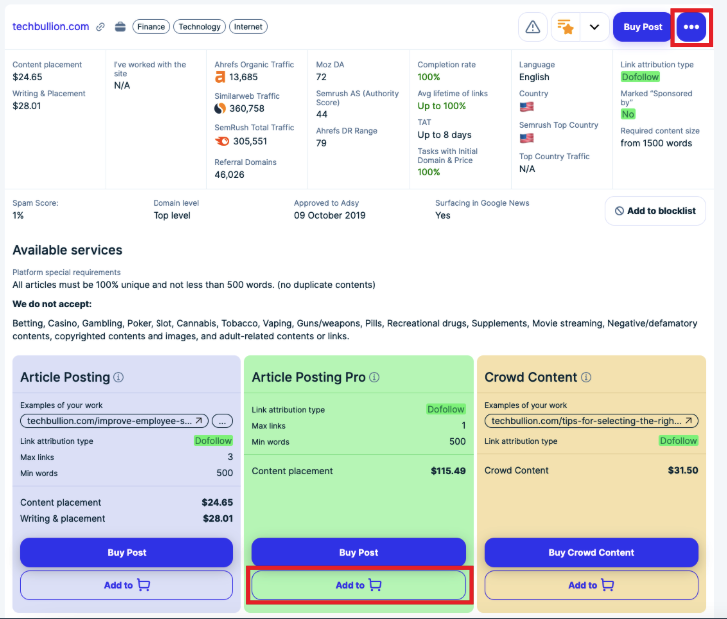Image resolution: width=727 pixels, height=619 pixels.
Task: Add site to blocklist
Action: 655,211
